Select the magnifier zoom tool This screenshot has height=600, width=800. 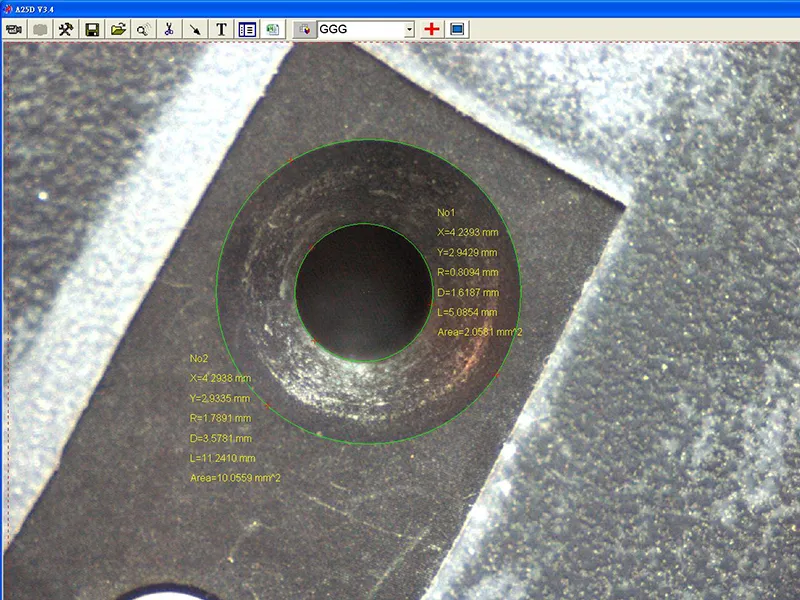click(x=144, y=30)
